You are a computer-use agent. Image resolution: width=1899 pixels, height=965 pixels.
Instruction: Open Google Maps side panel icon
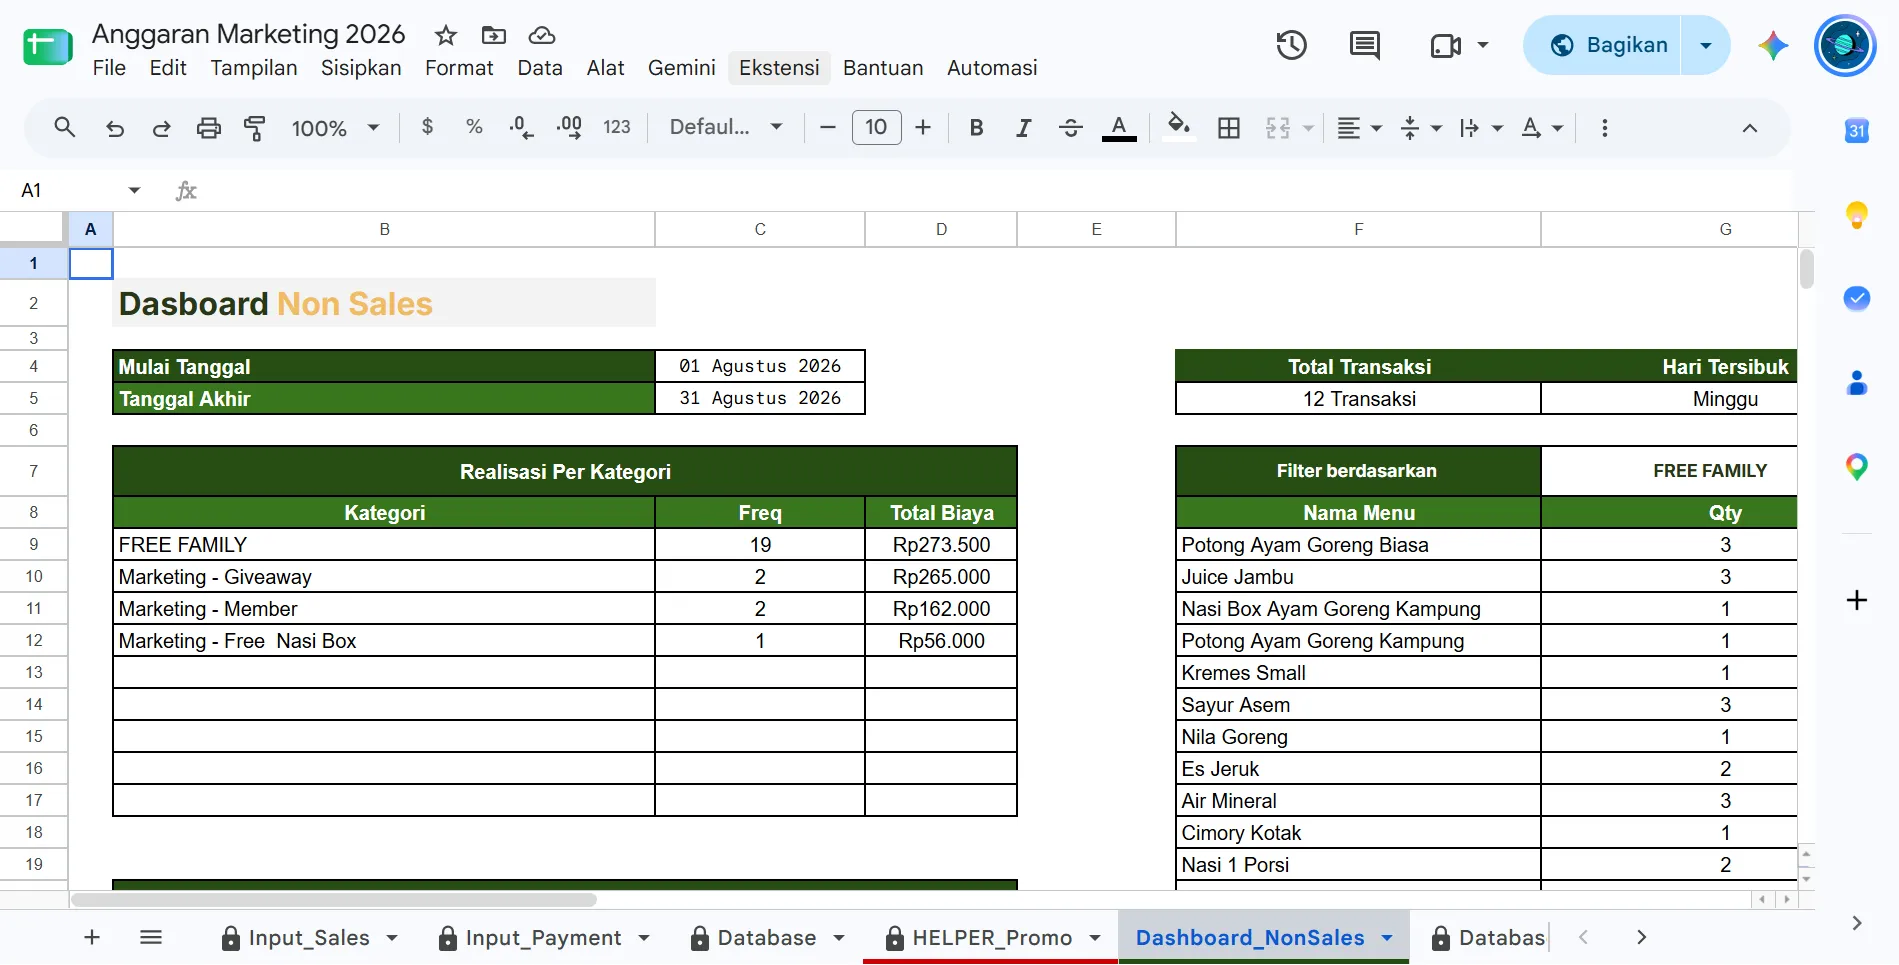1857,466
